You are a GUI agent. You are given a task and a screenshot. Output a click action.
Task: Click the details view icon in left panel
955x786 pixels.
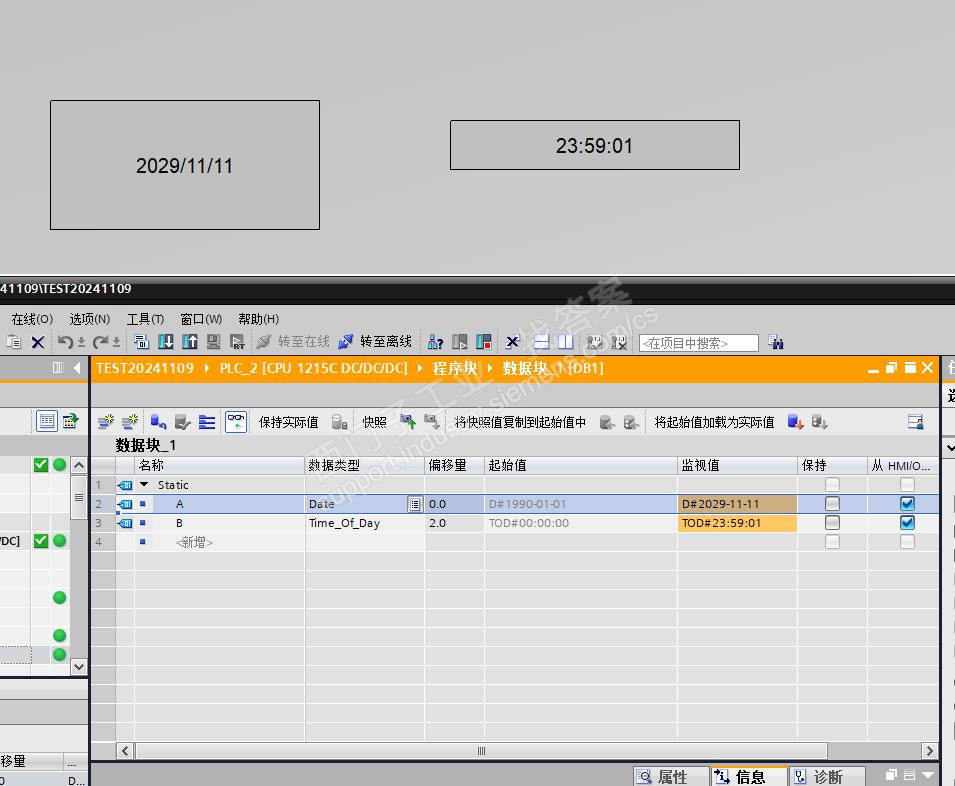coord(47,421)
